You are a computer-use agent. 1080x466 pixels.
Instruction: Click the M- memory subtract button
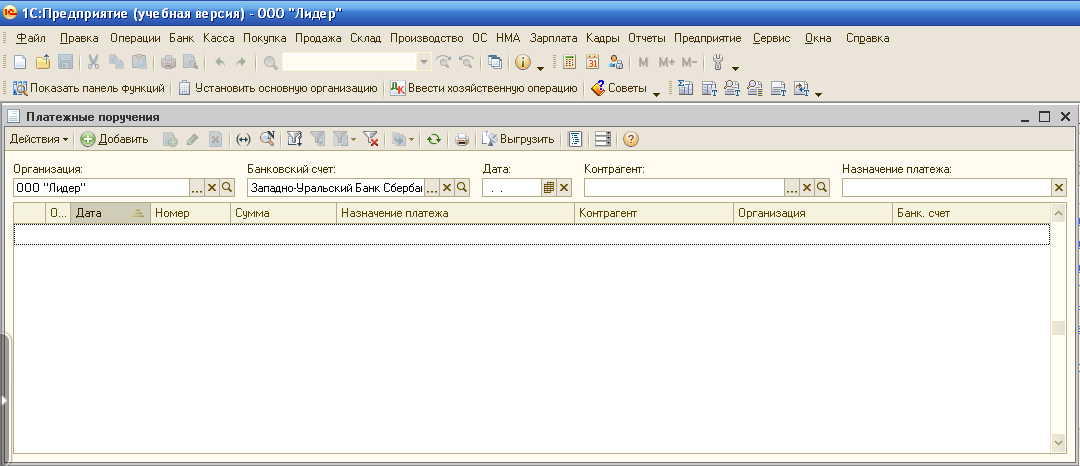(689, 63)
